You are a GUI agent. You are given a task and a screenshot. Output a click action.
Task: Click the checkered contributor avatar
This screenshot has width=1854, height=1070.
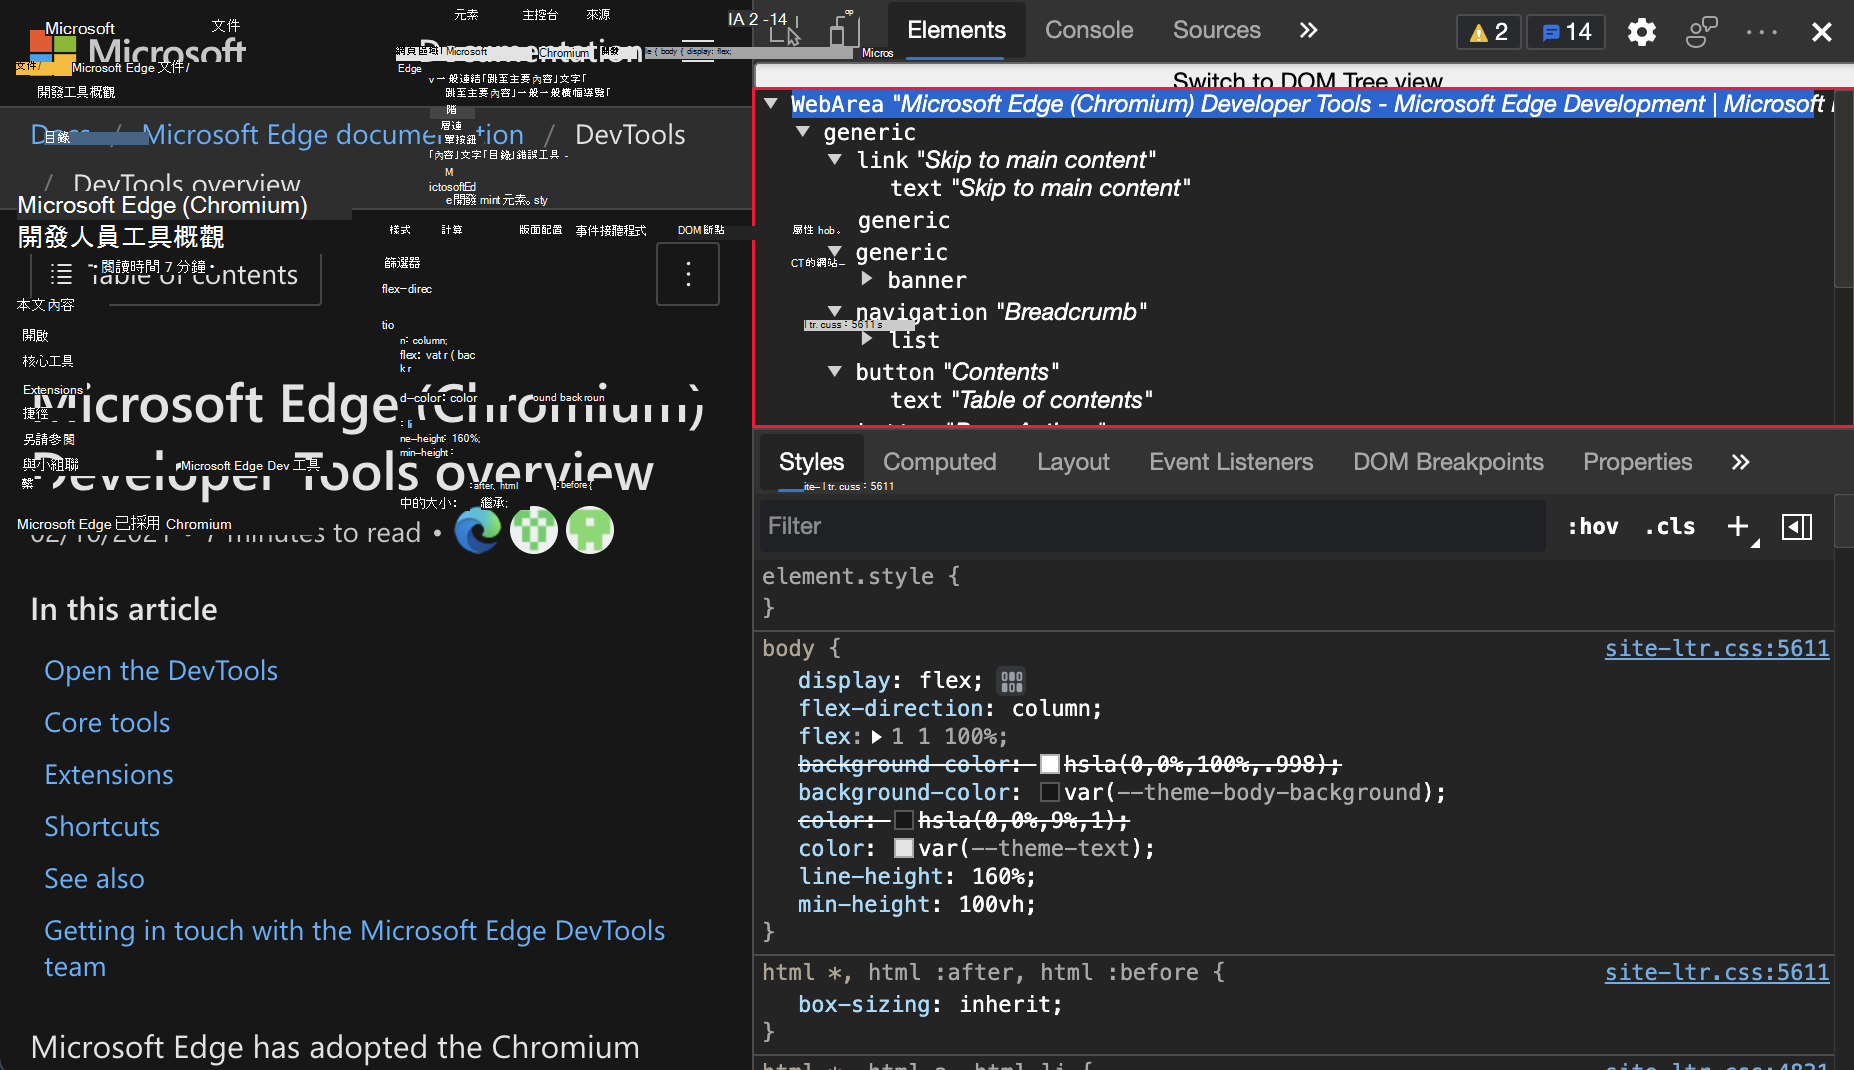[x=534, y=530]
